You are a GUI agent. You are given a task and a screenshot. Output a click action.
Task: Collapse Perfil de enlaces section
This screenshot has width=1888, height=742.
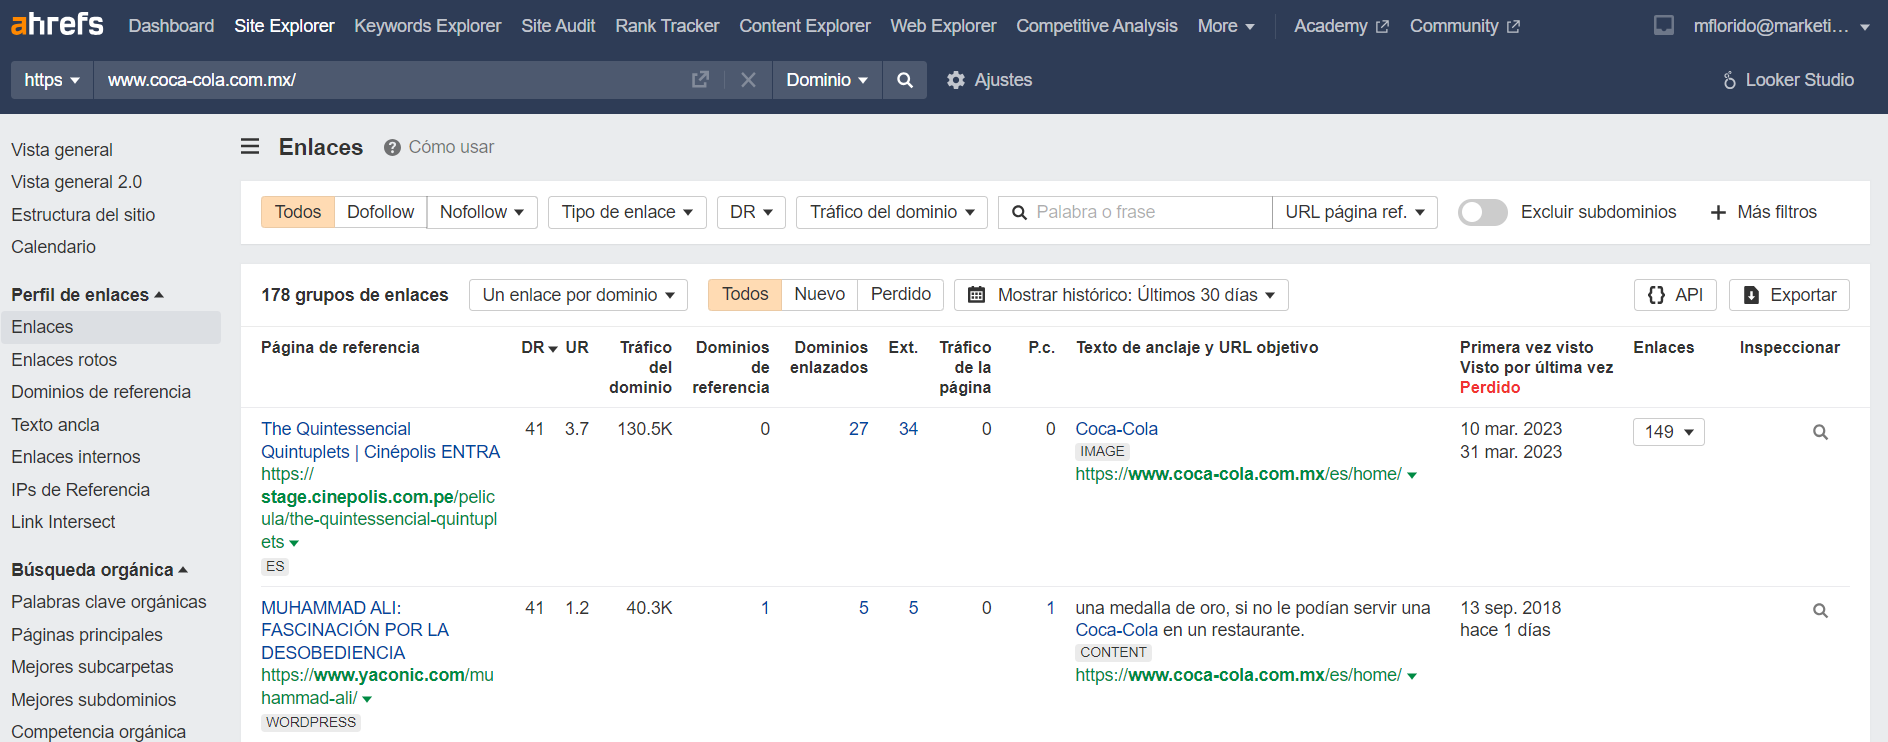point(87,295)
